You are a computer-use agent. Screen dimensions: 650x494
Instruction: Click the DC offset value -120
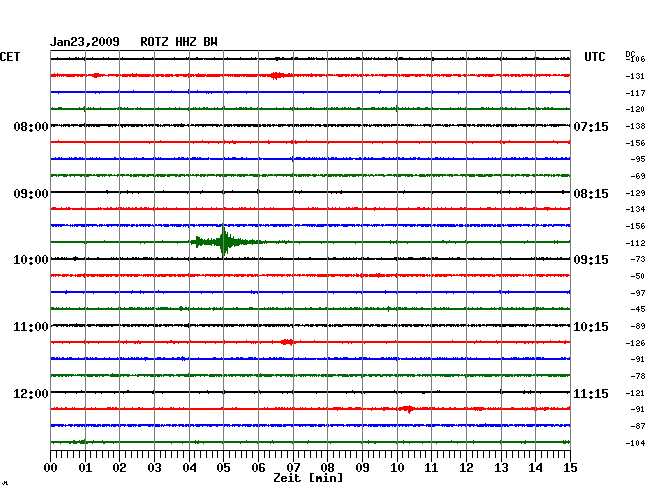[x=635, y=109]
